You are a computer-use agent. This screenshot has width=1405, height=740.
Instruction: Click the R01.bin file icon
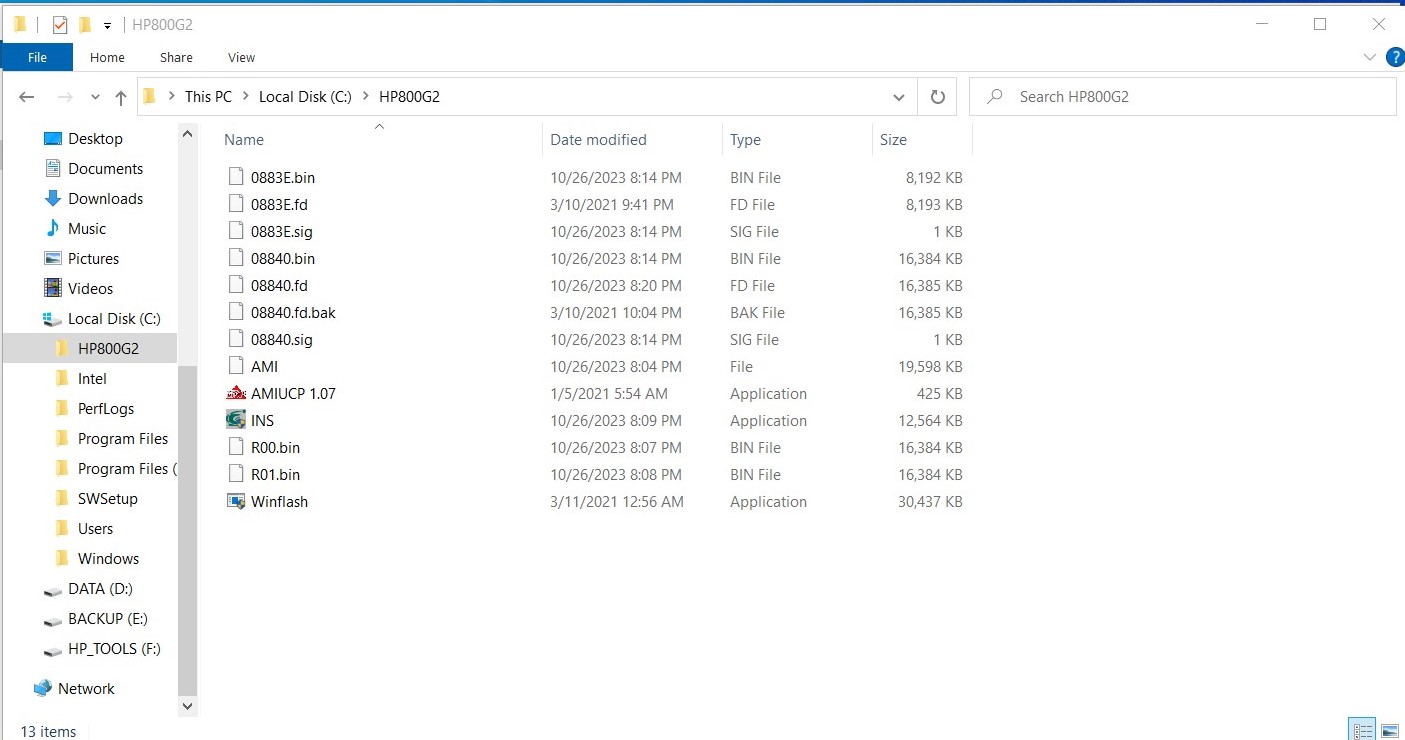[x=236, y=474]
